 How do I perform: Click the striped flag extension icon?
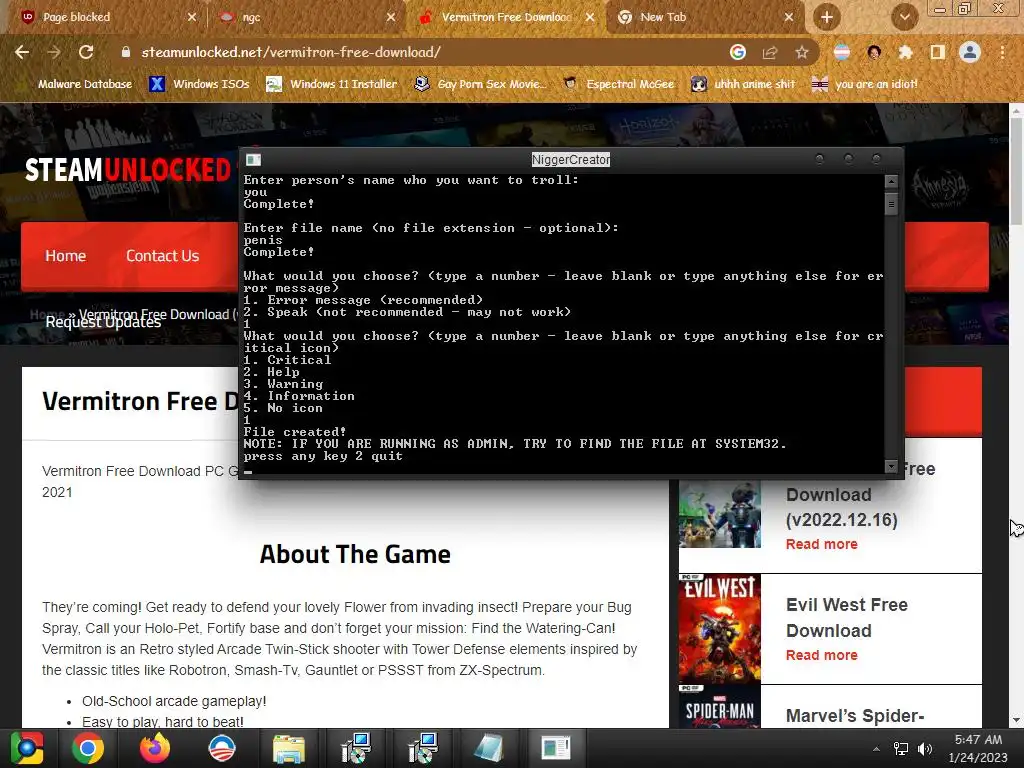(x=842, y=52)
